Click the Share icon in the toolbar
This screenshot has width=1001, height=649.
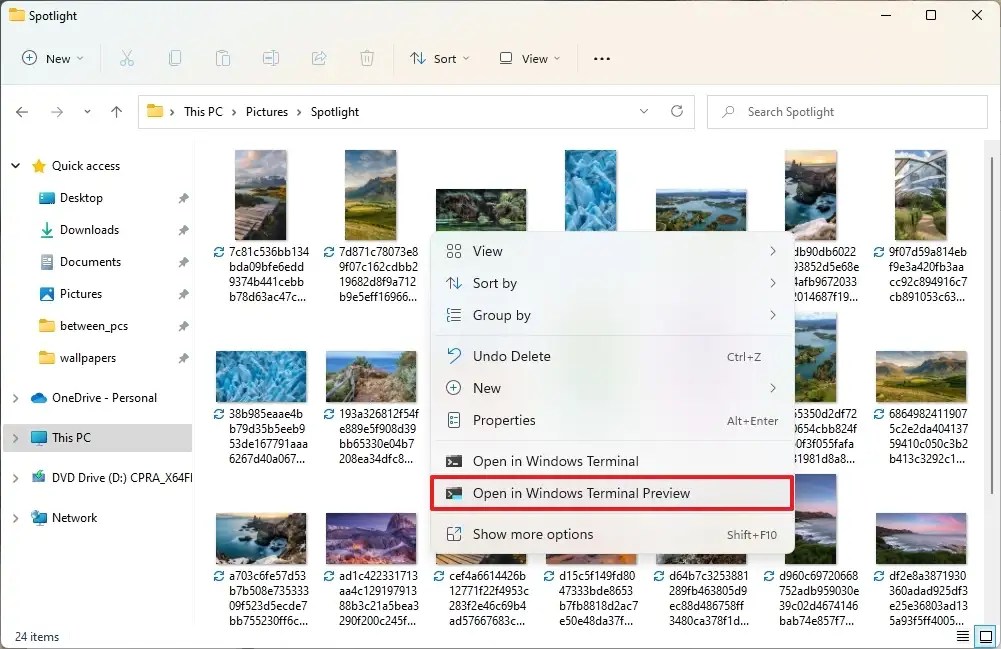pos(319,58)
